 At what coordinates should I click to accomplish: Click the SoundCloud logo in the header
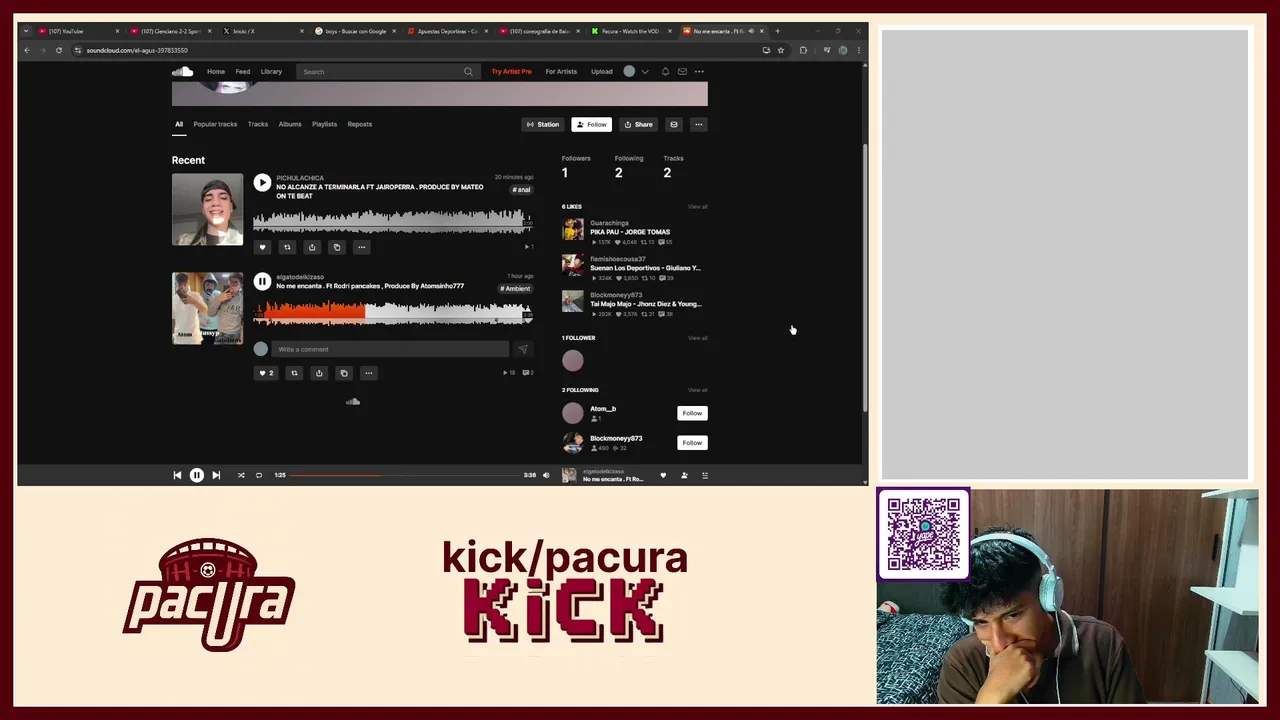(x=182, y=71)
